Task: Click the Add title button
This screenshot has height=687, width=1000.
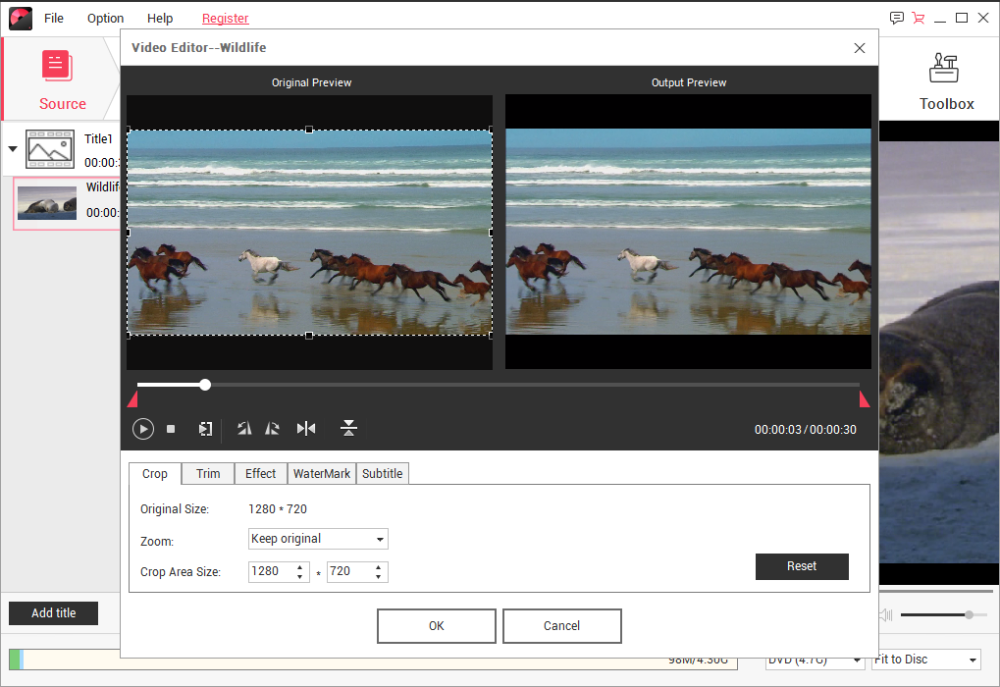Action: (54, 613)
